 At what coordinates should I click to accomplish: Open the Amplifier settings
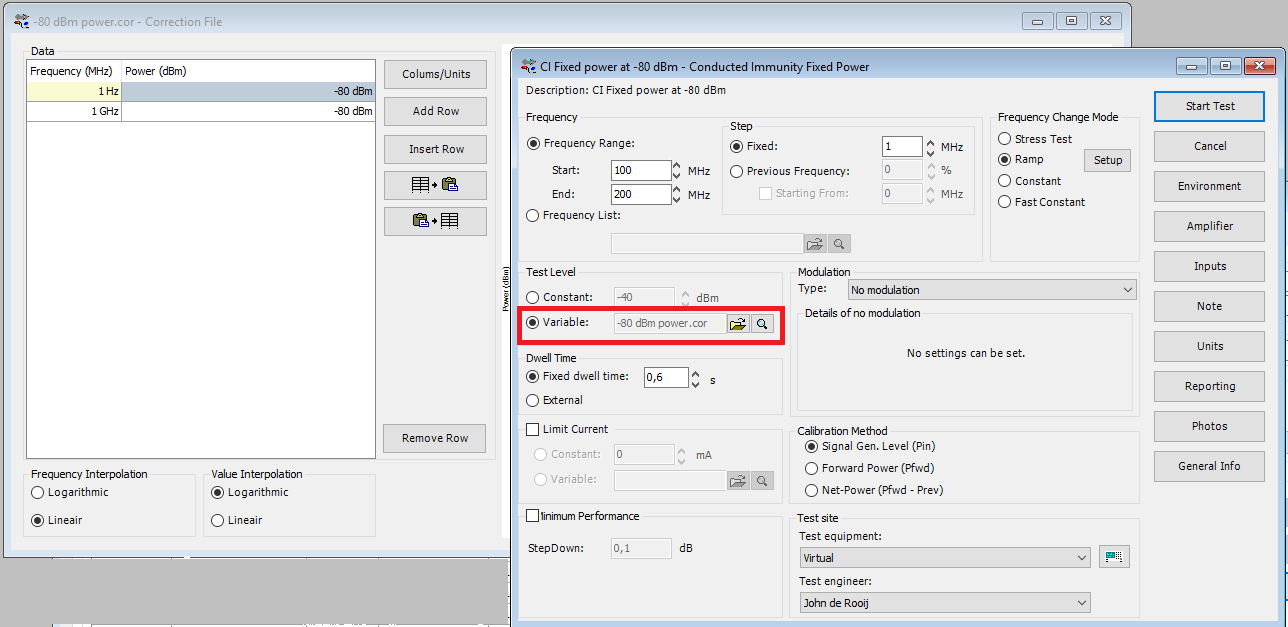[1210, 226]
